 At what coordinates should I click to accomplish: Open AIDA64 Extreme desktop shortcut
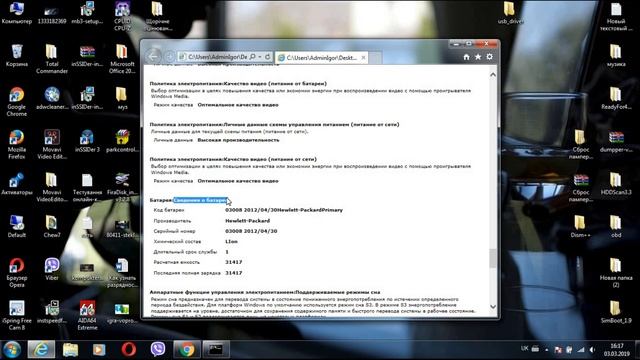87,316
